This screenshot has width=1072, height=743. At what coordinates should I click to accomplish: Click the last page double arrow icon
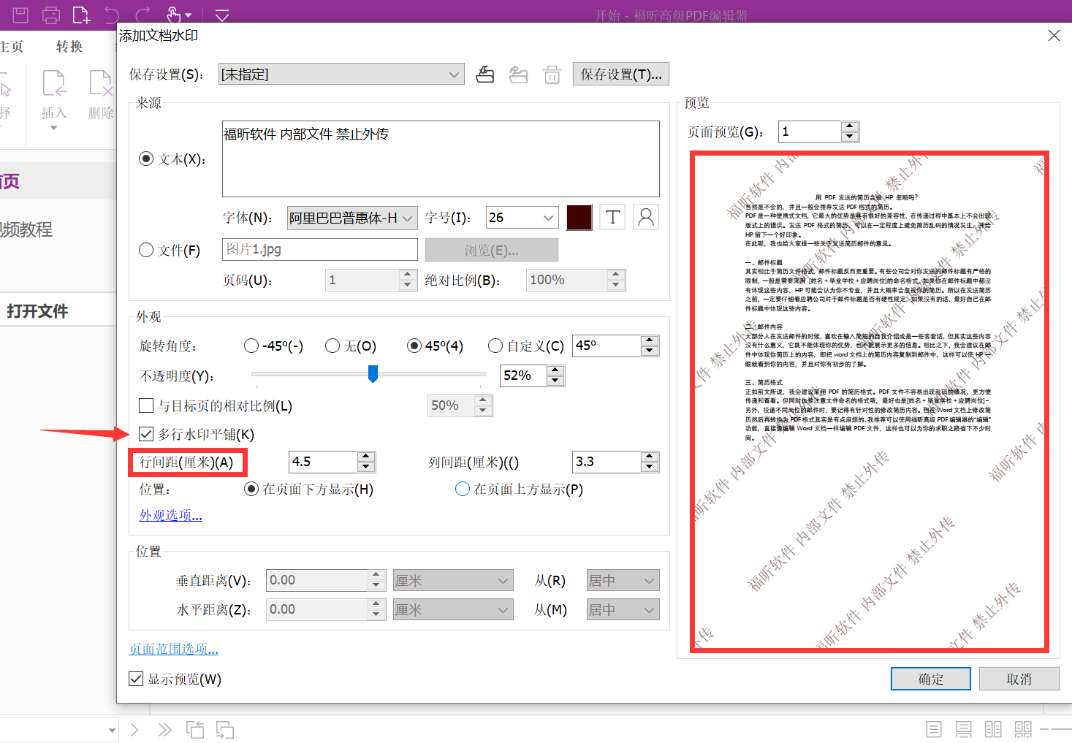point(165,730)
